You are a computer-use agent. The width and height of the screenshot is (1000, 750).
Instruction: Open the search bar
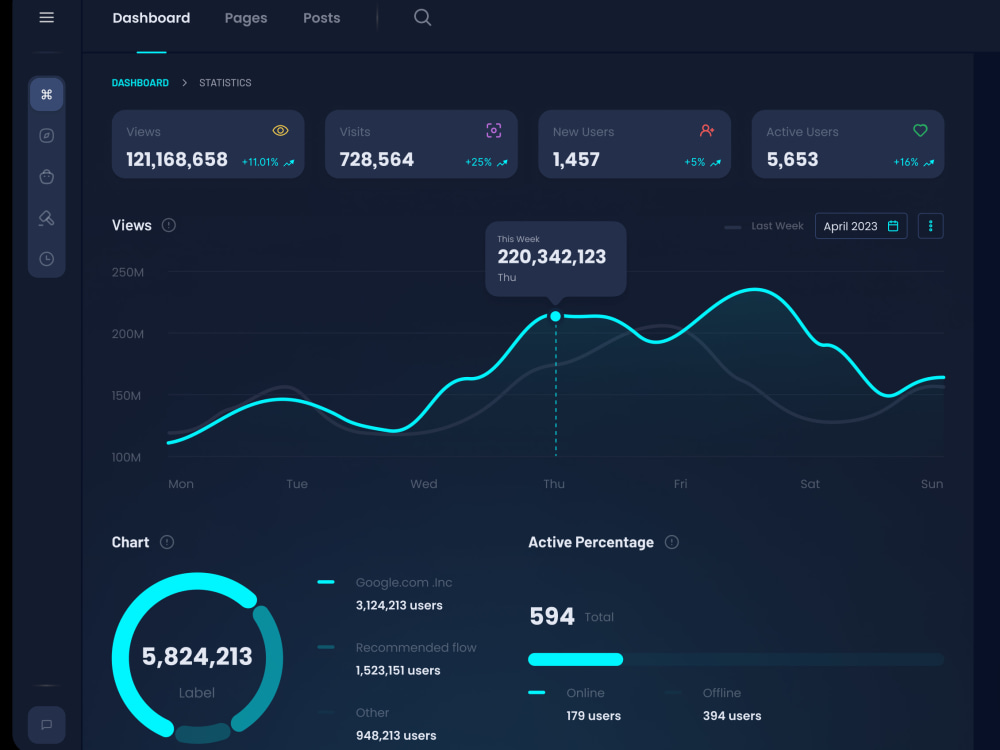tap(421, 17)
